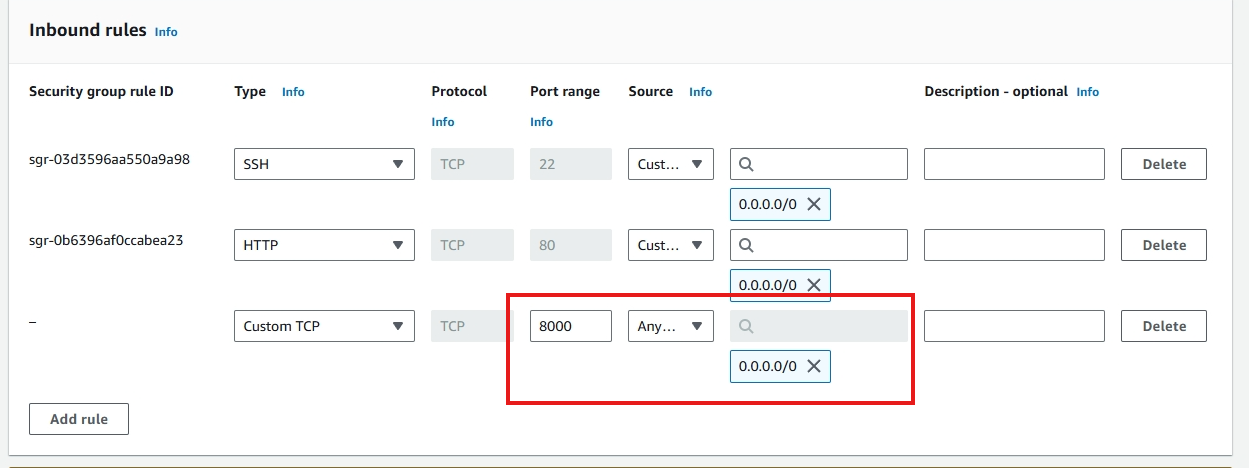Remove 0.0.0.0/0 chip in Custom TCP rule
The width and height of the screenshot is (1249, 468).
pyautogui.click(x=814, y=366)
